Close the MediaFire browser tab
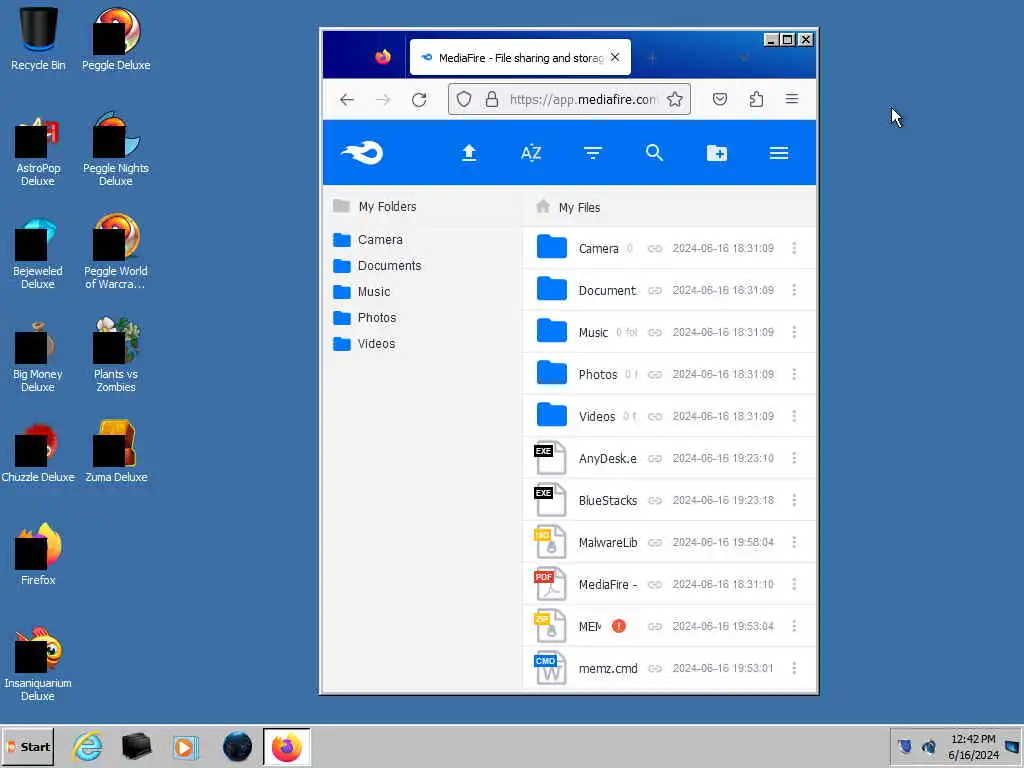The image size is (1024, 768). coord(615,57)
